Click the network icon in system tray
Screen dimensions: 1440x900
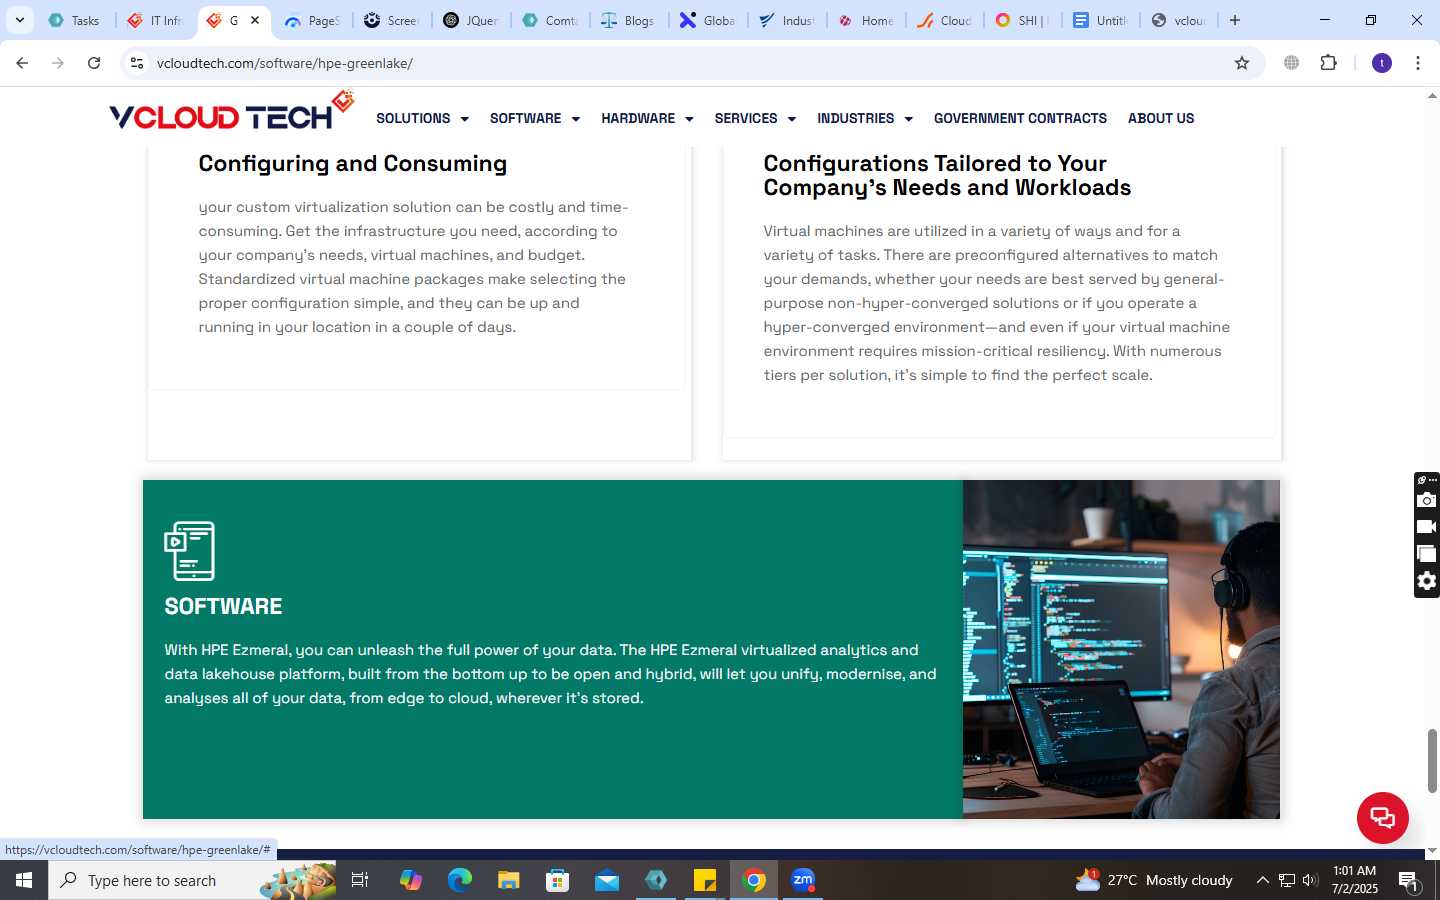coord(1286,880)
